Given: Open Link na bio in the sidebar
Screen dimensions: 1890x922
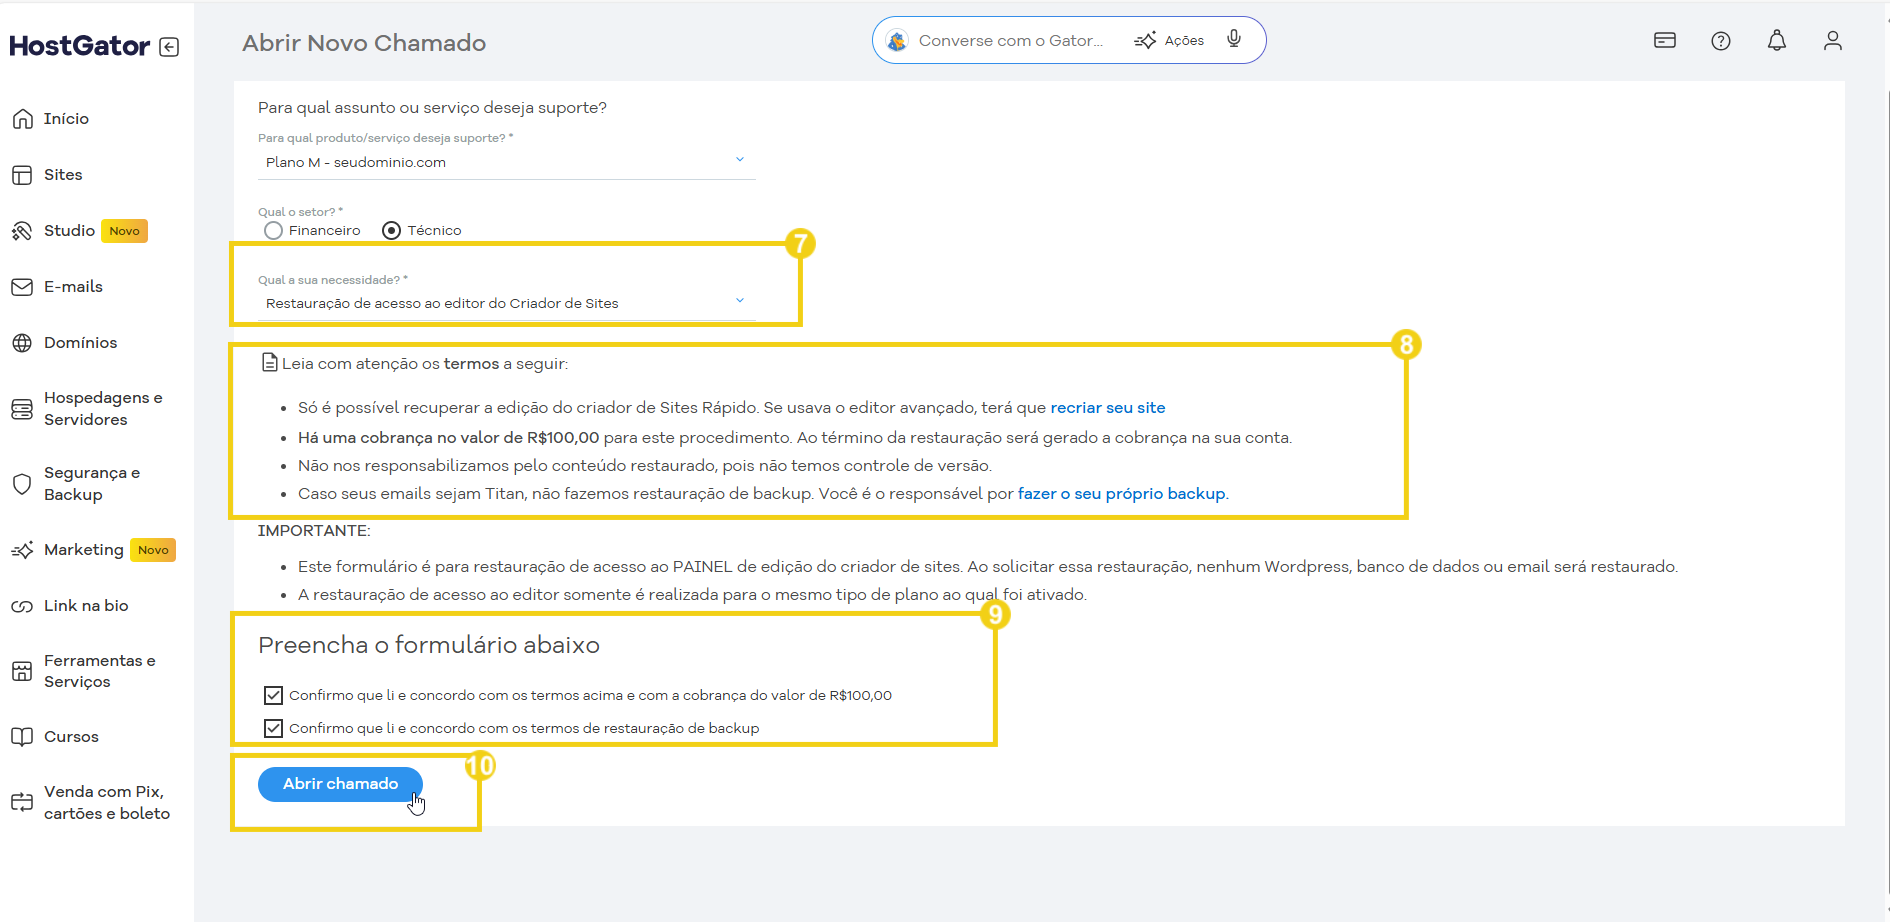Looking at the screenshot, I should tap(86, 606).
